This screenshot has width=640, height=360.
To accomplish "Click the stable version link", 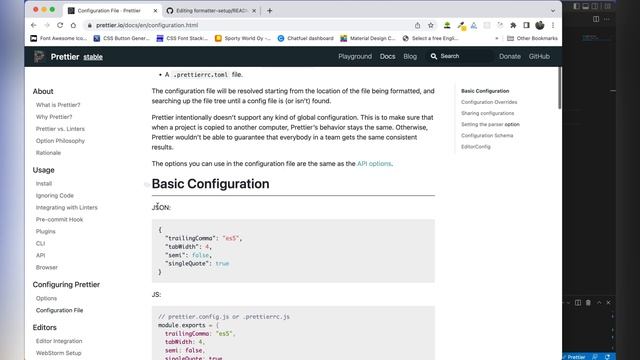I will coord(93,57).
